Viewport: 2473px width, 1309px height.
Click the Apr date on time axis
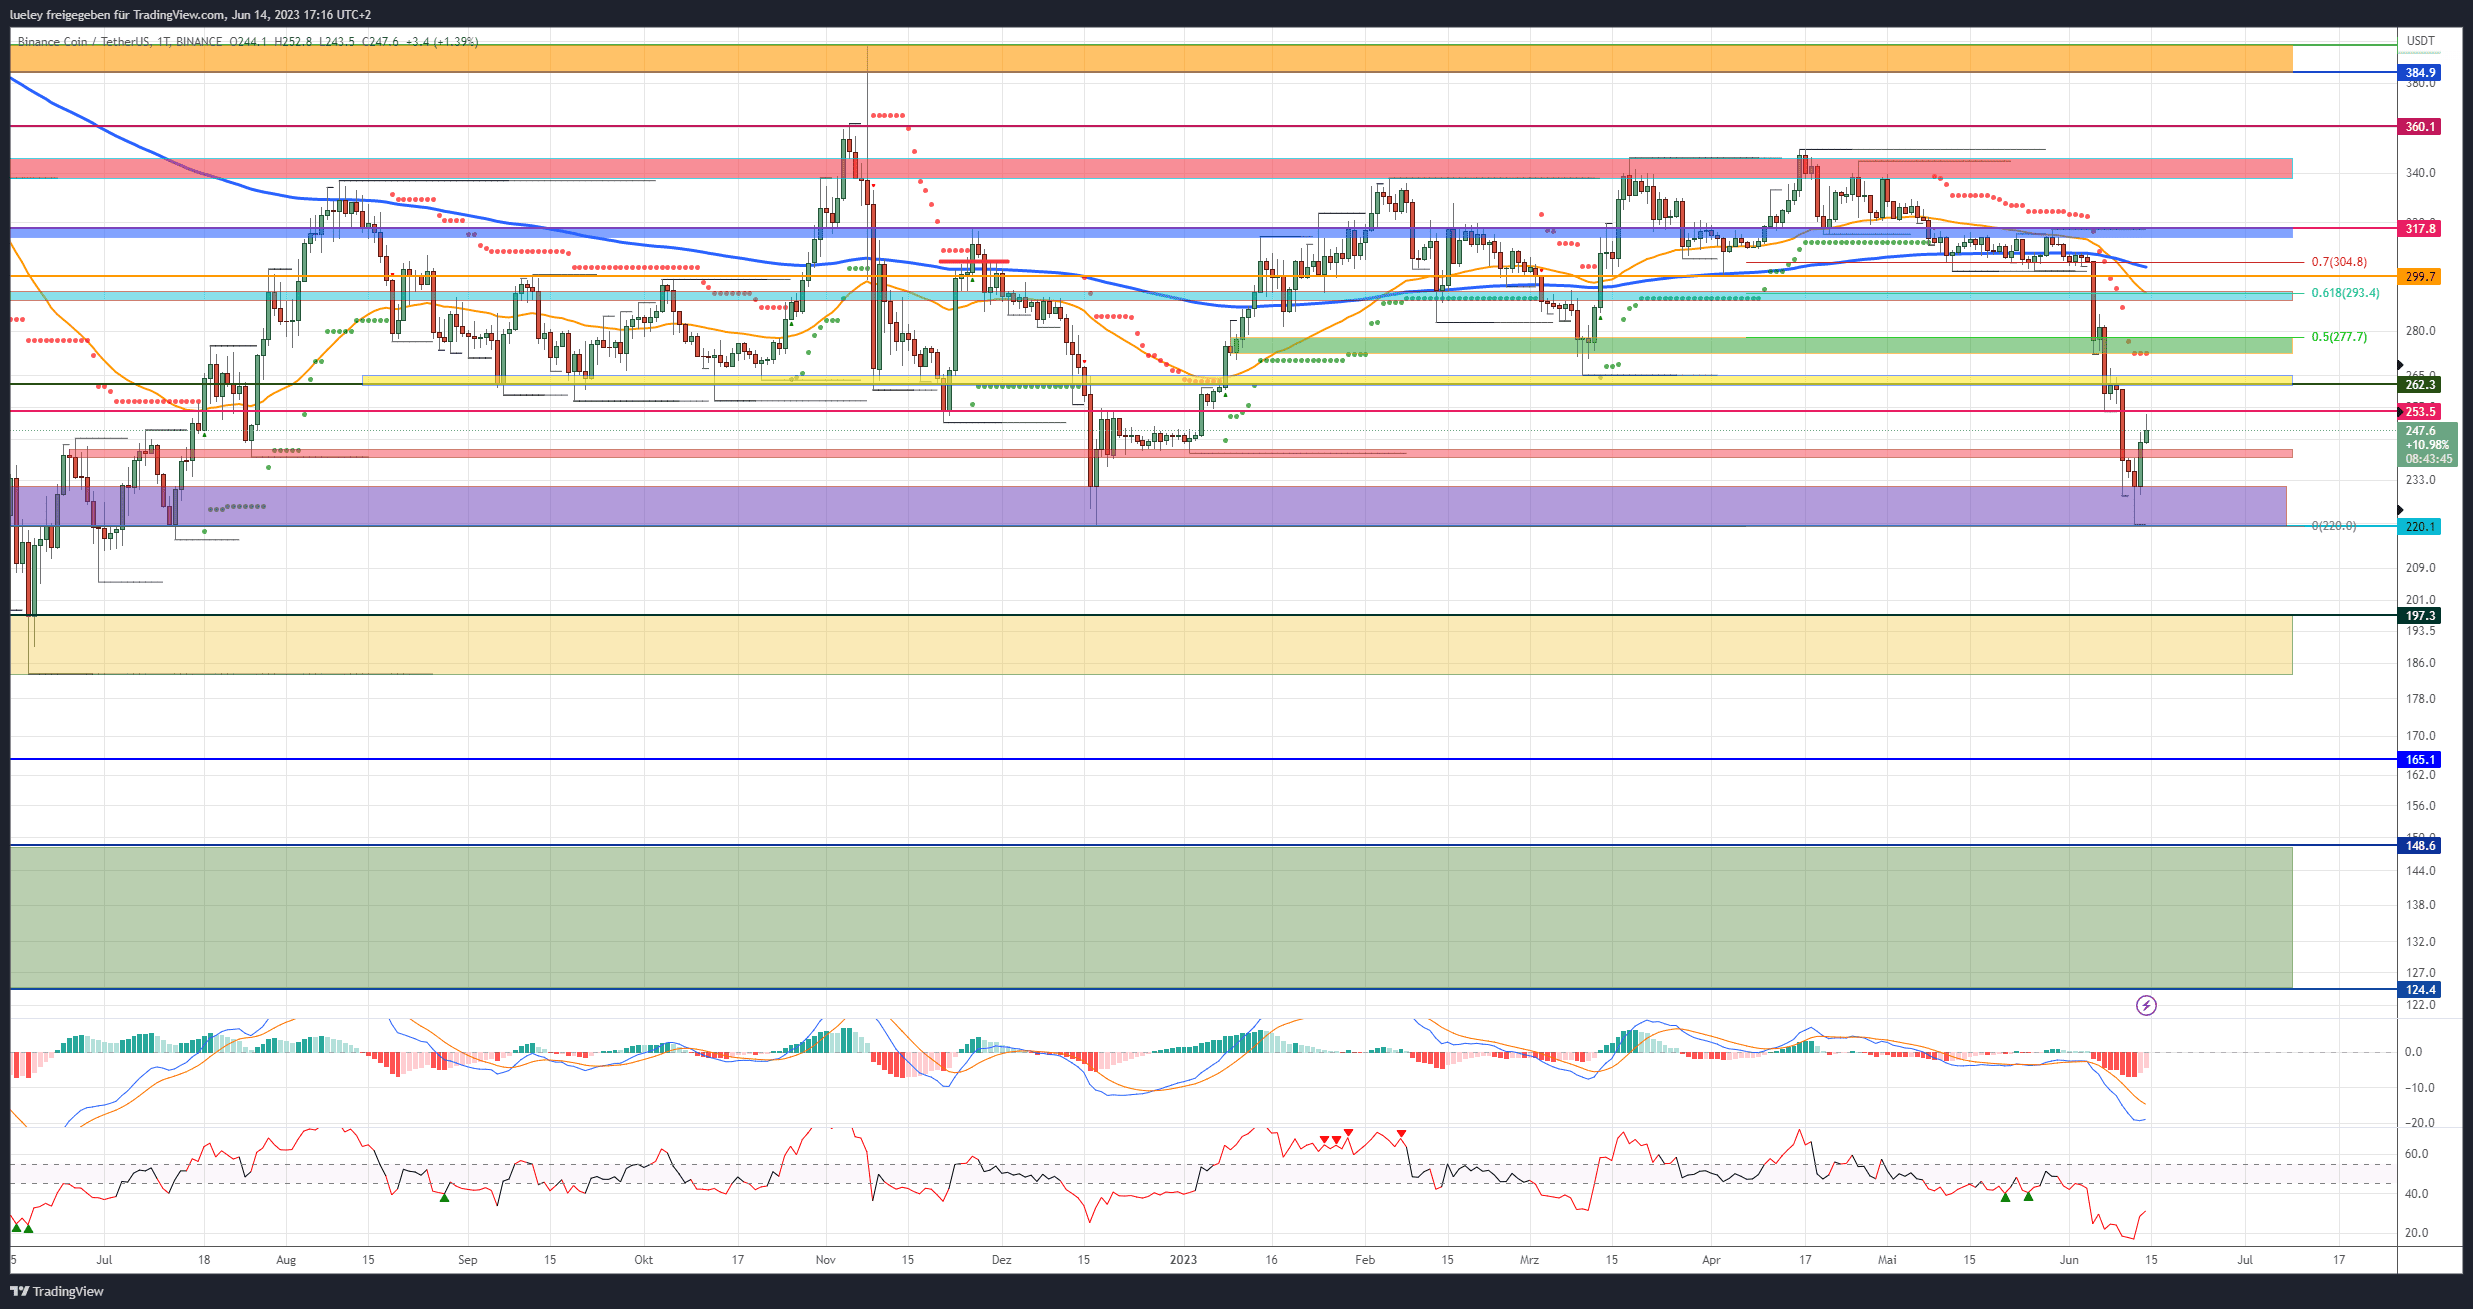click(x=1711, y=1260)
